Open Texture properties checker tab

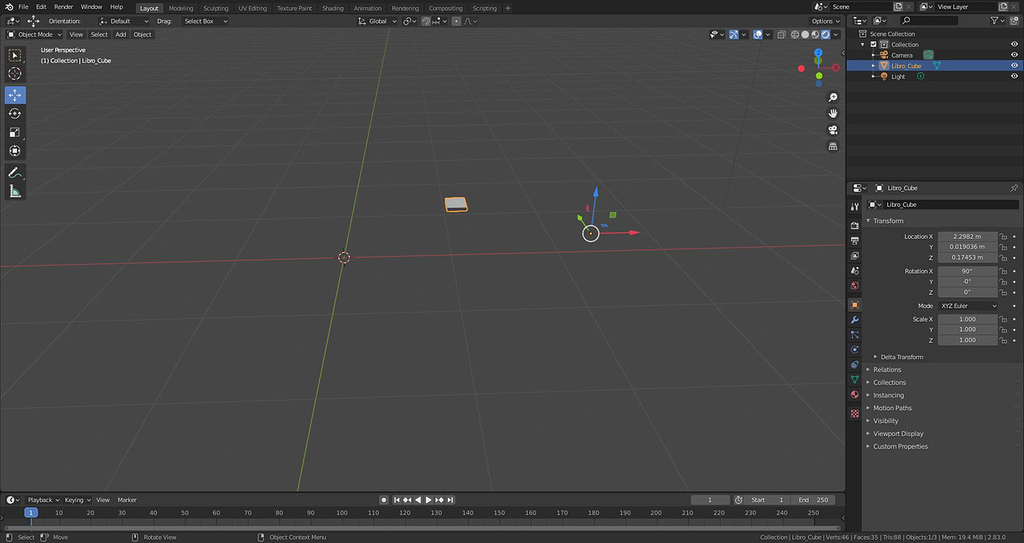(x=854, y=414)
